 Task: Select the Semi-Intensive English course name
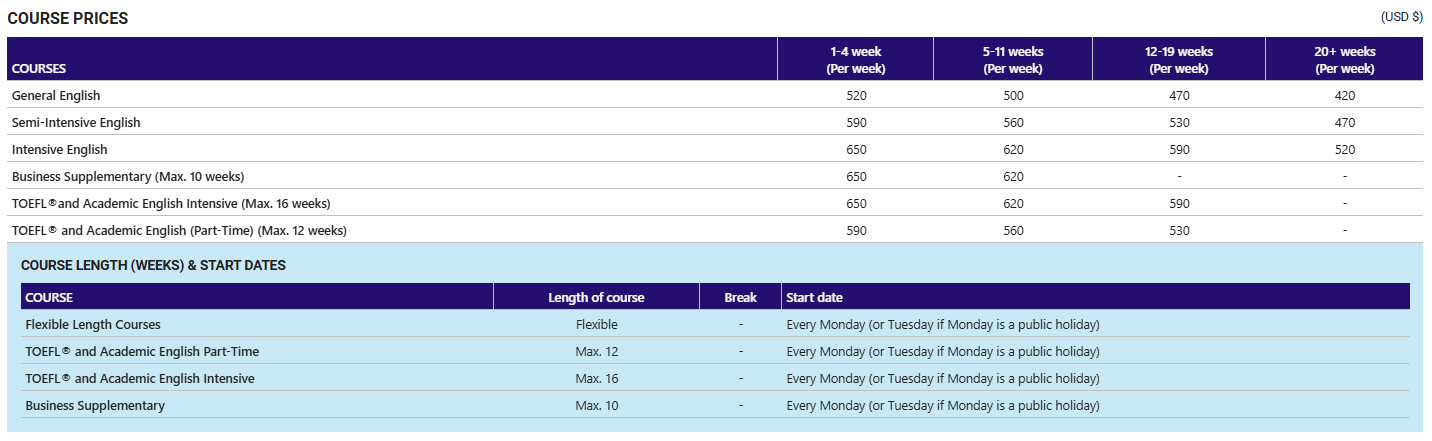click(76, 123)
